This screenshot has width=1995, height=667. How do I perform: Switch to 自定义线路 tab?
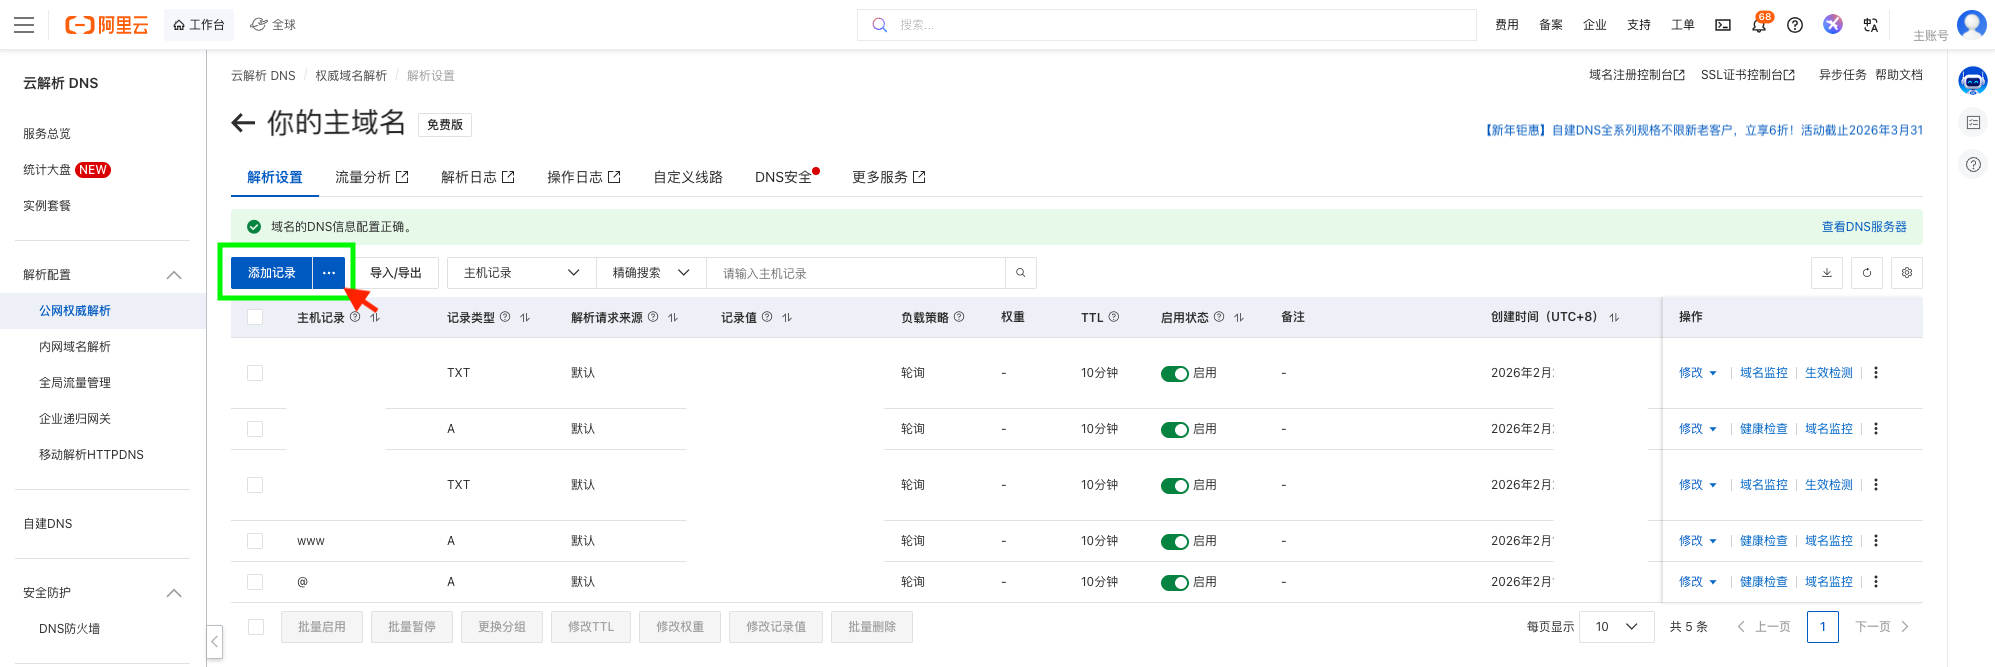[688, 177]
